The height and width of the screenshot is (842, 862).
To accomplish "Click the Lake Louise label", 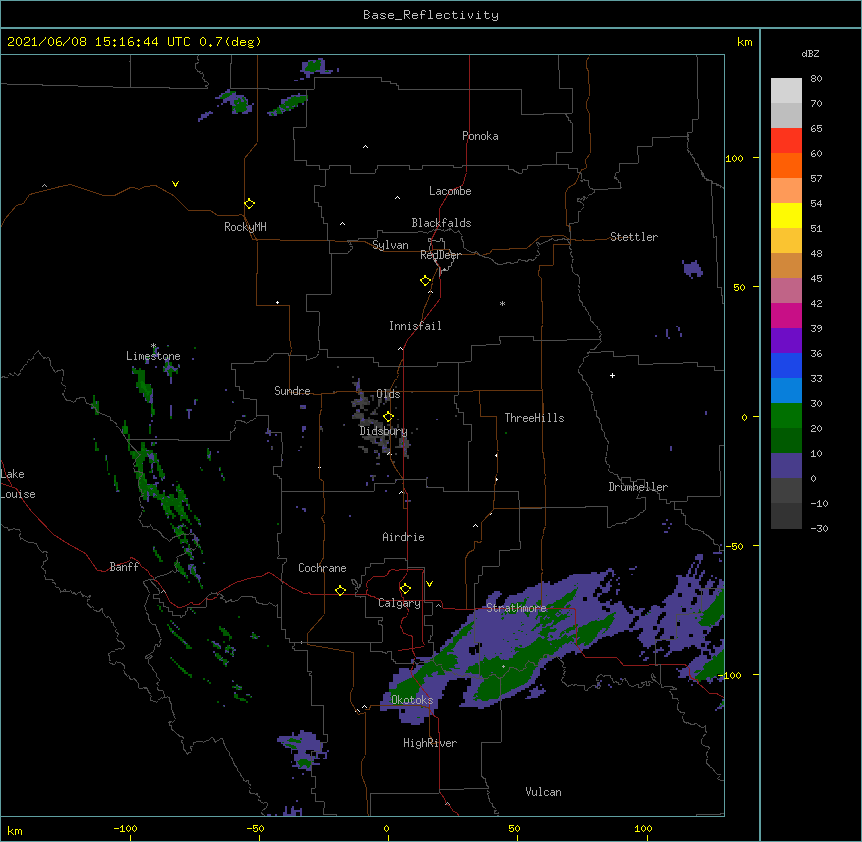I will pyautogui.click(x=18, y=484).
